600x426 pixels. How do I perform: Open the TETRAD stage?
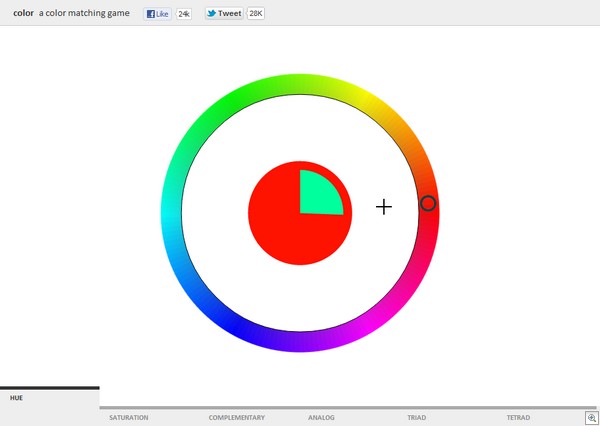click(518, 417)
